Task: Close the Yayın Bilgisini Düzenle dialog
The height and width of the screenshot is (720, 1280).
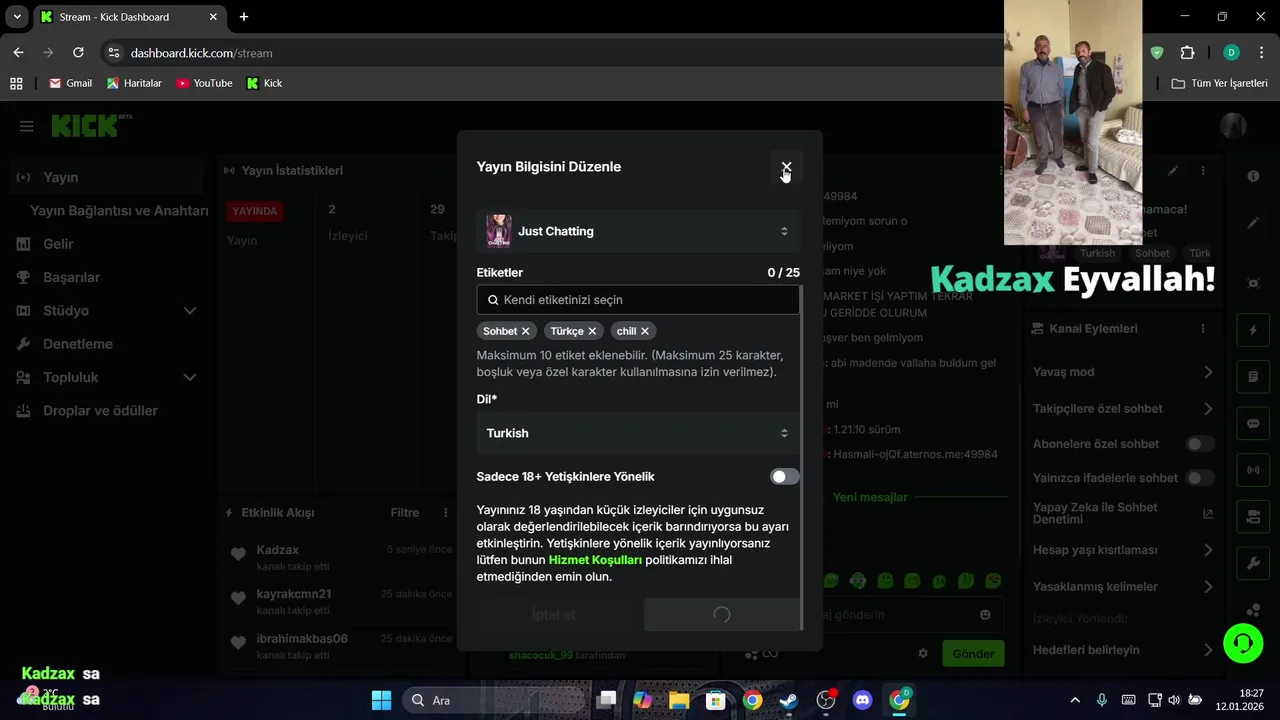Action: click(786, 167)
